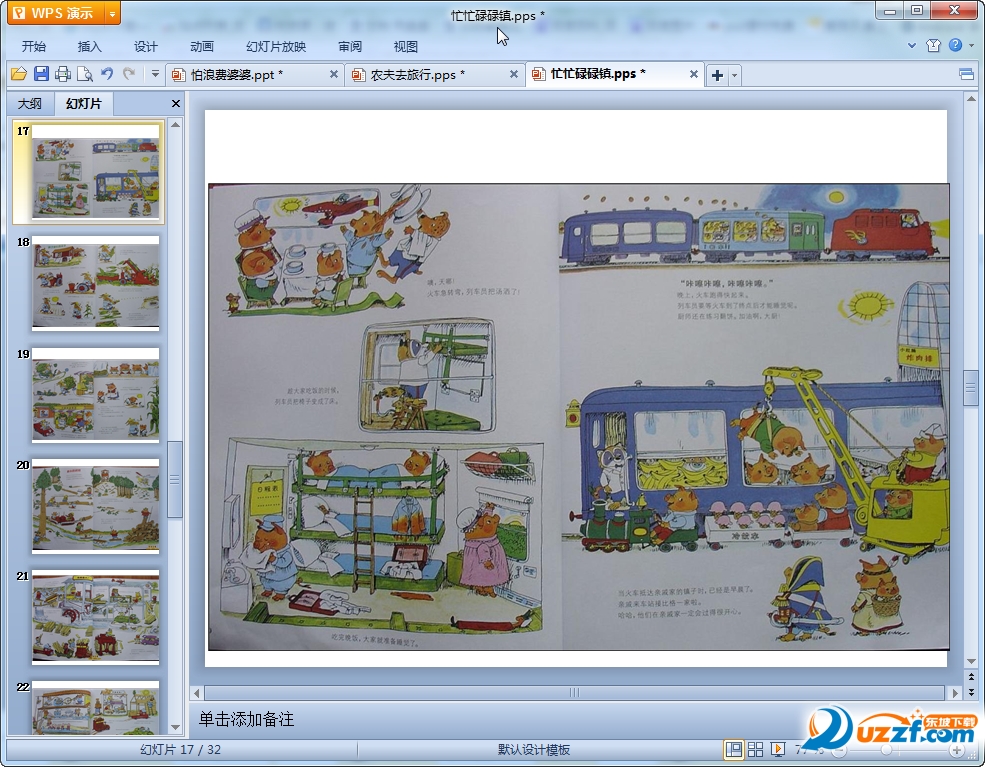Click the horizontal scrollbar thumb
Image resolution: width=985 pixels, height=767 pixels.
574,693
